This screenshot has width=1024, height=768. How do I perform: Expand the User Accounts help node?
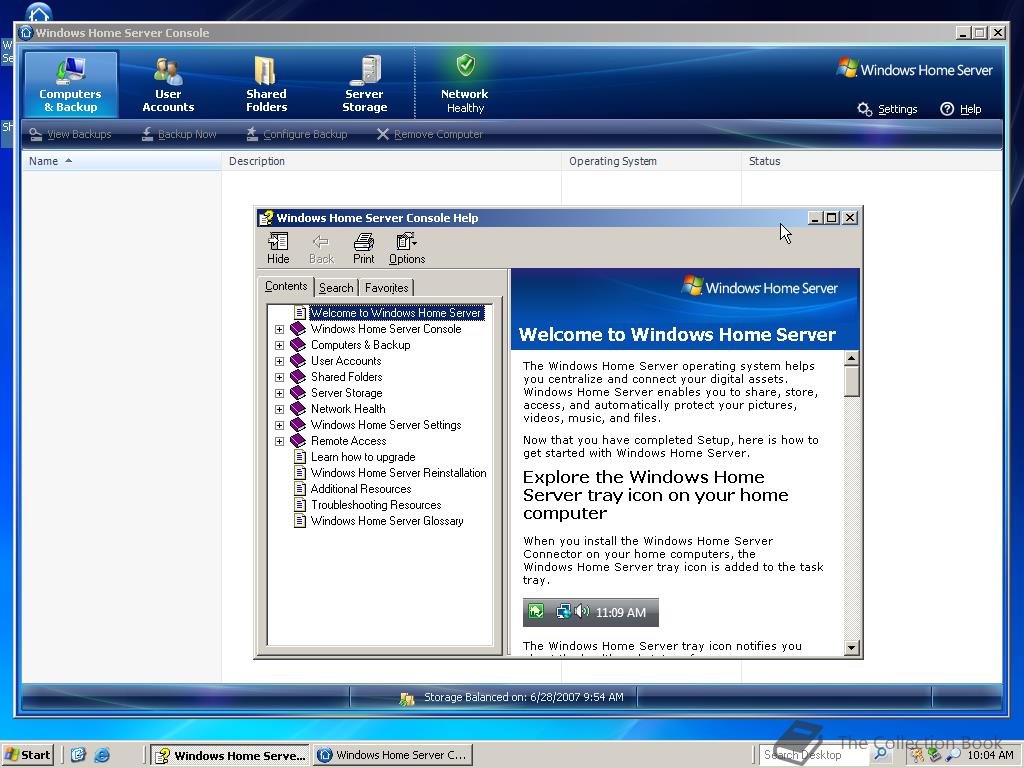click(280, 361)
